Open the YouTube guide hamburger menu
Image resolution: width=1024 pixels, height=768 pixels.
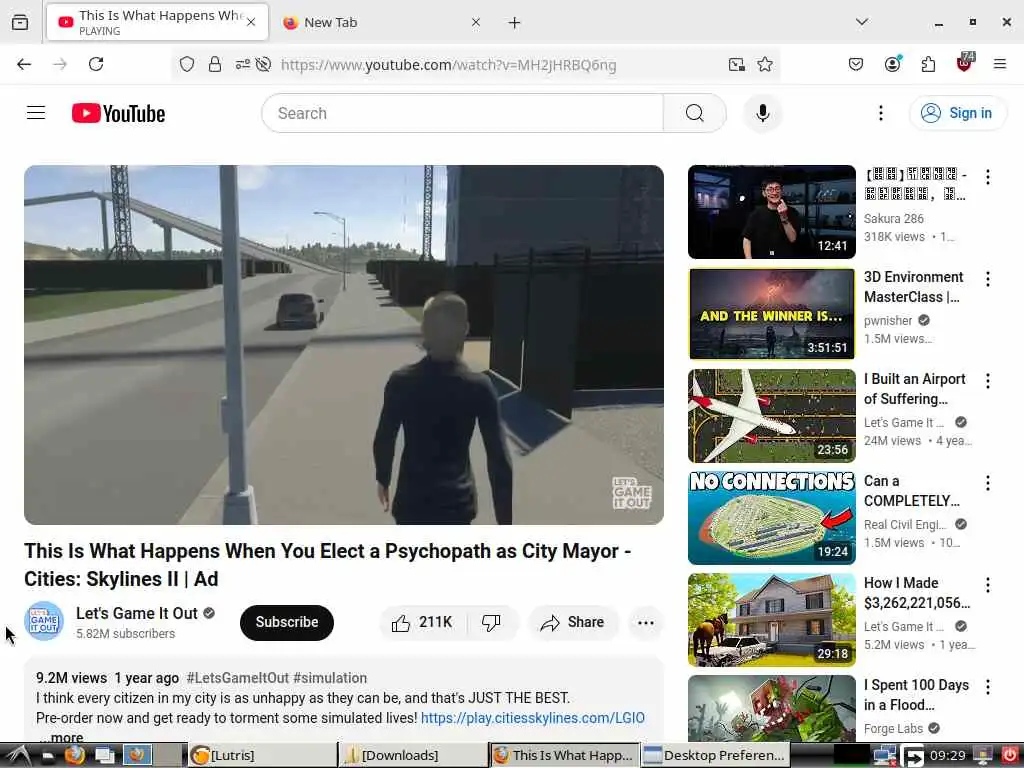point(36,113)
